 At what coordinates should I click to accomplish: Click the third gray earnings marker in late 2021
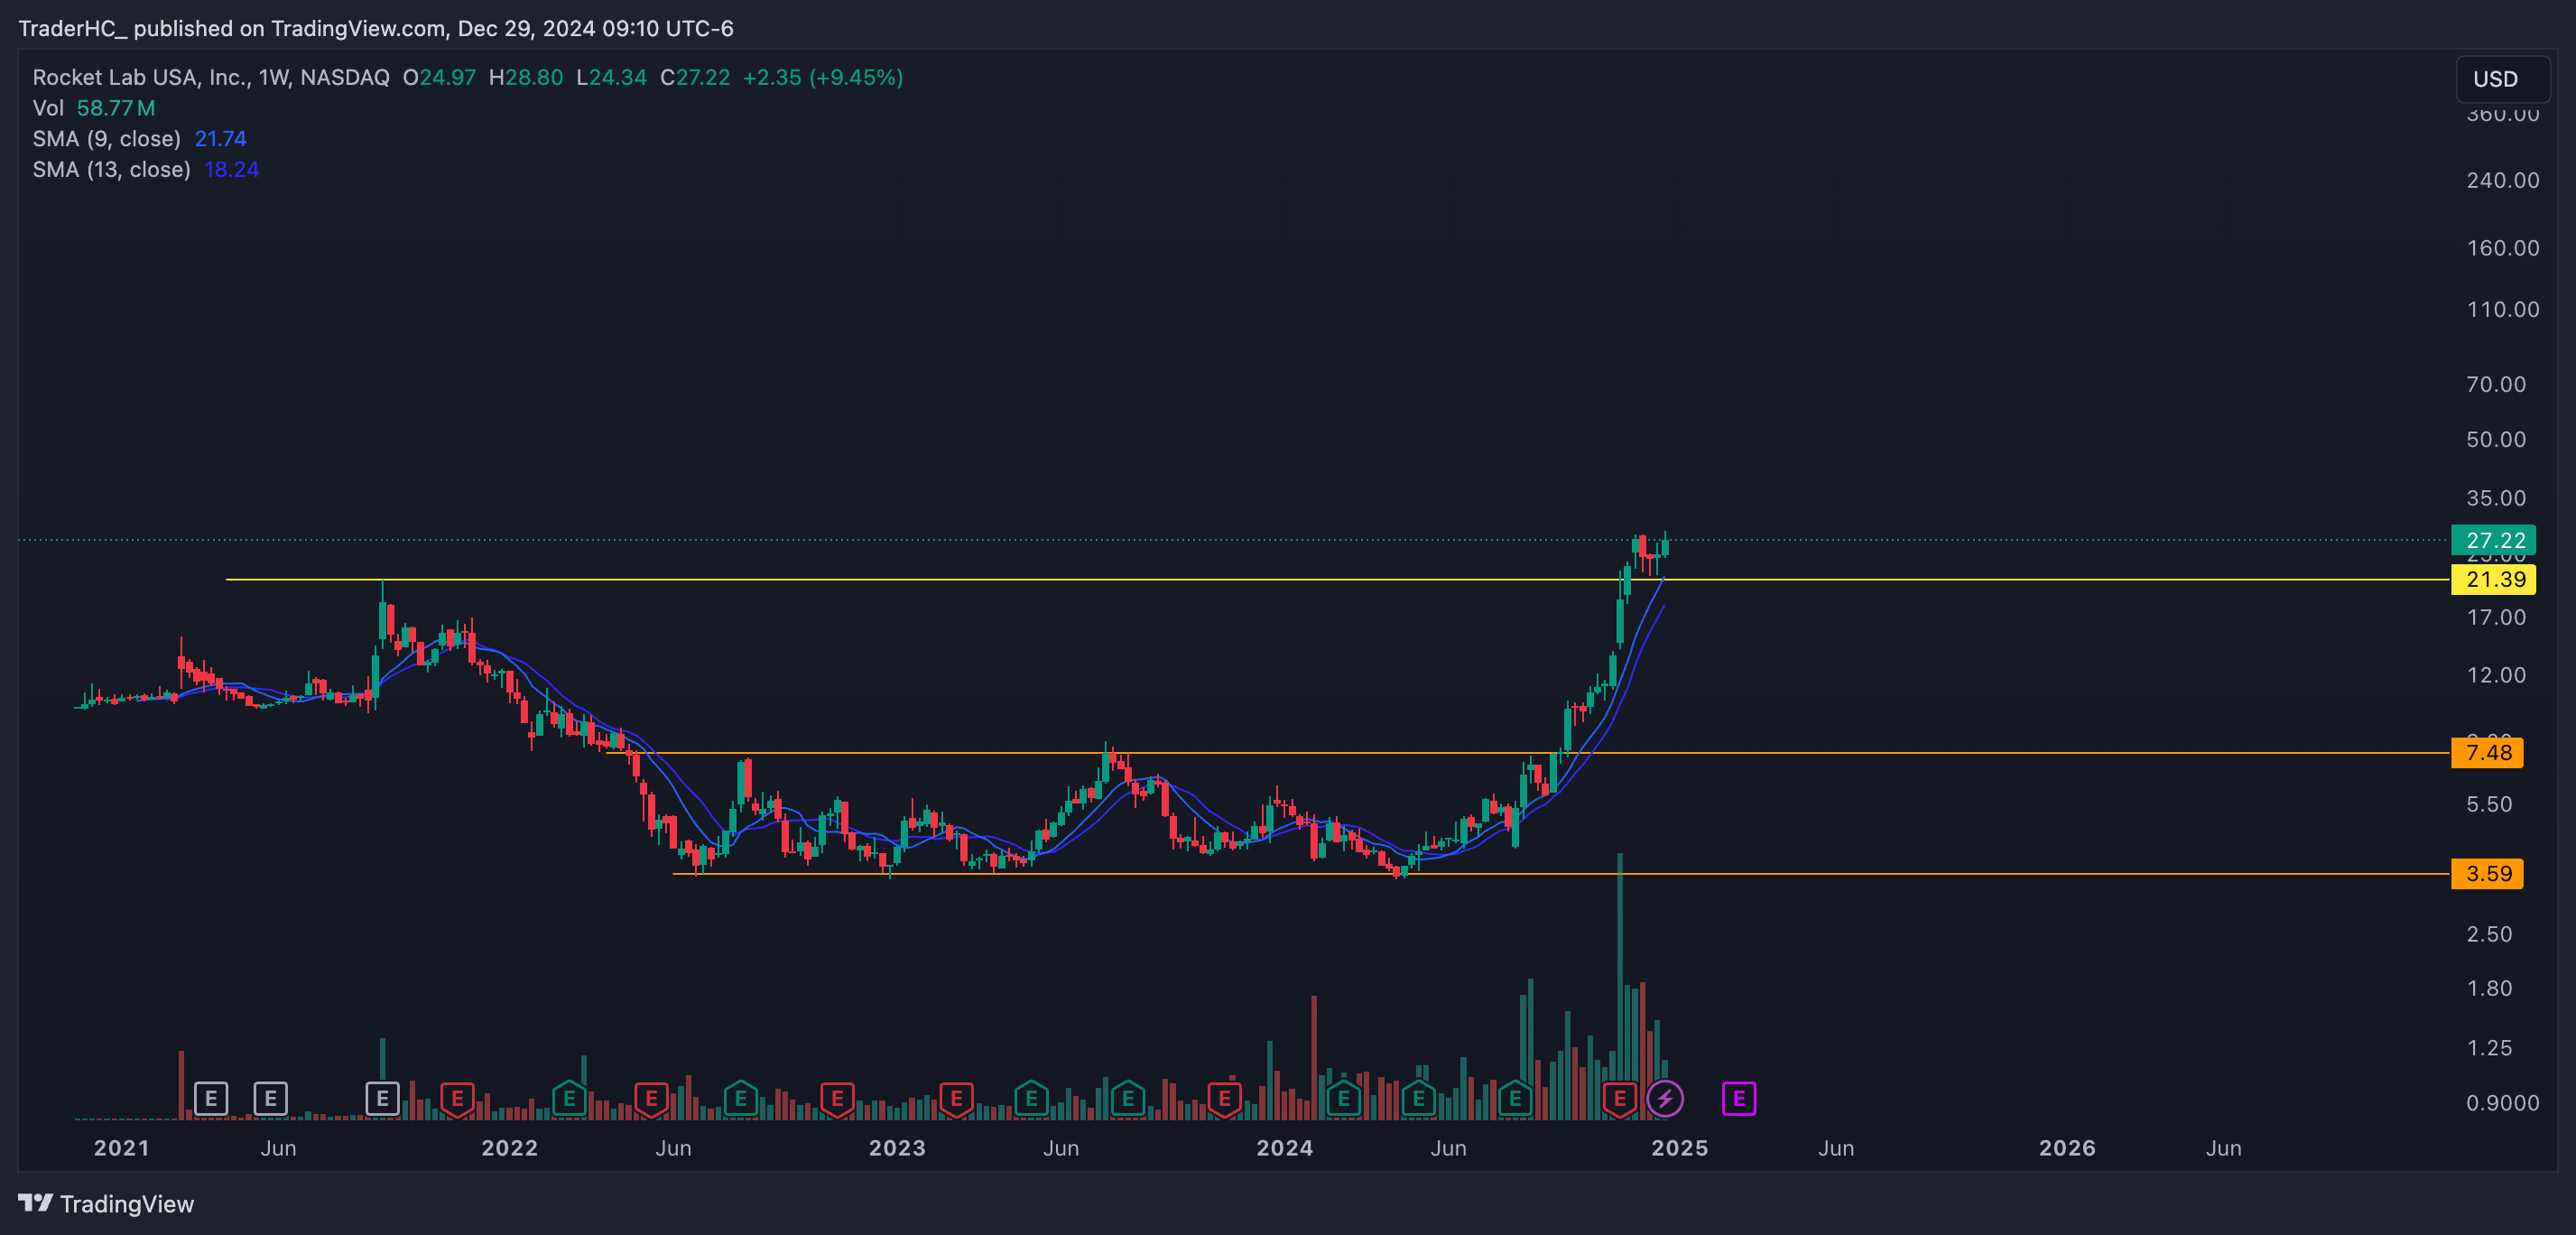[x=382, y=1099]
